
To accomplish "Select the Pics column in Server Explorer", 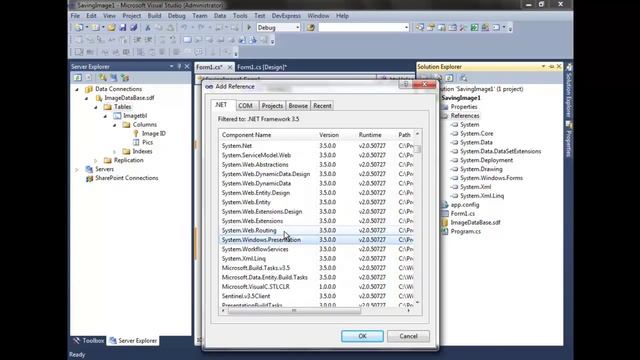I will click(147, 142).
